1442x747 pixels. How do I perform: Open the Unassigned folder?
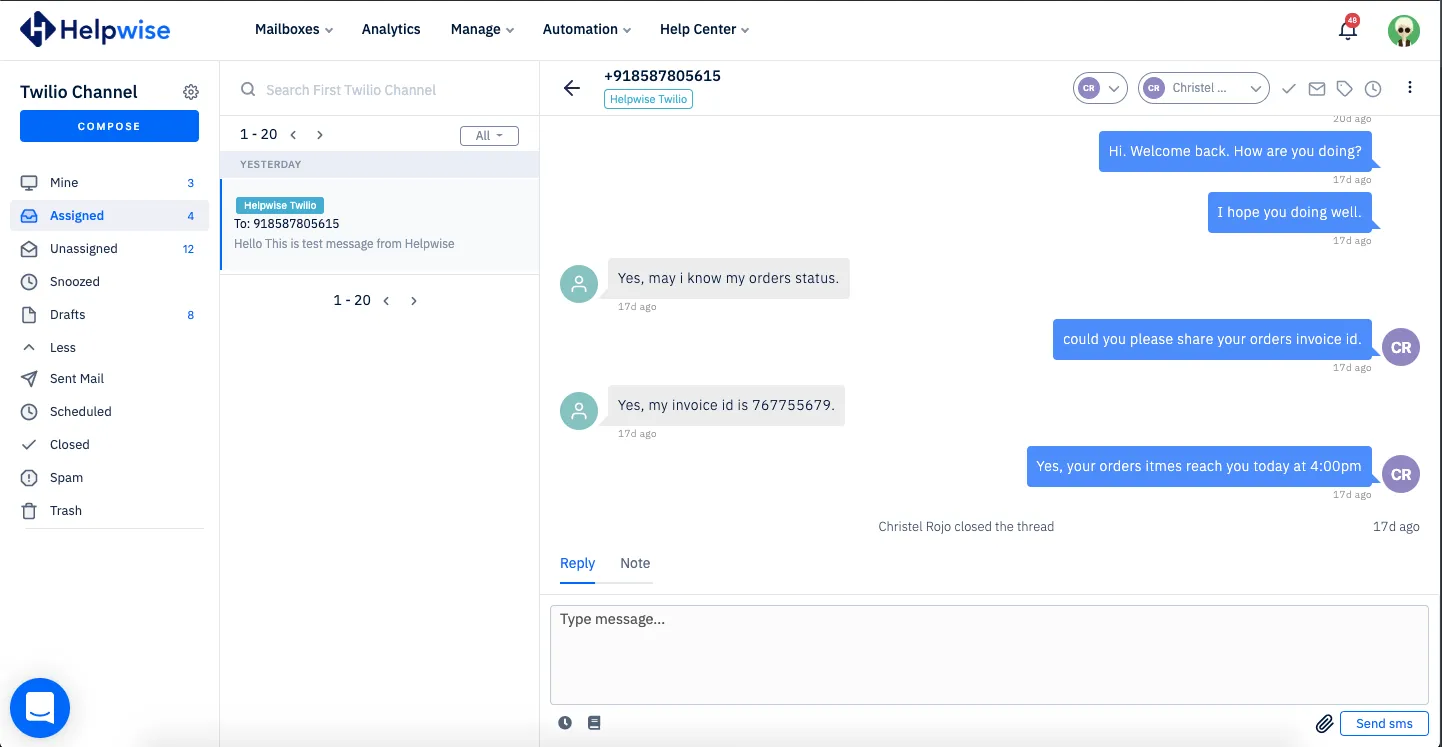point(109,249)
